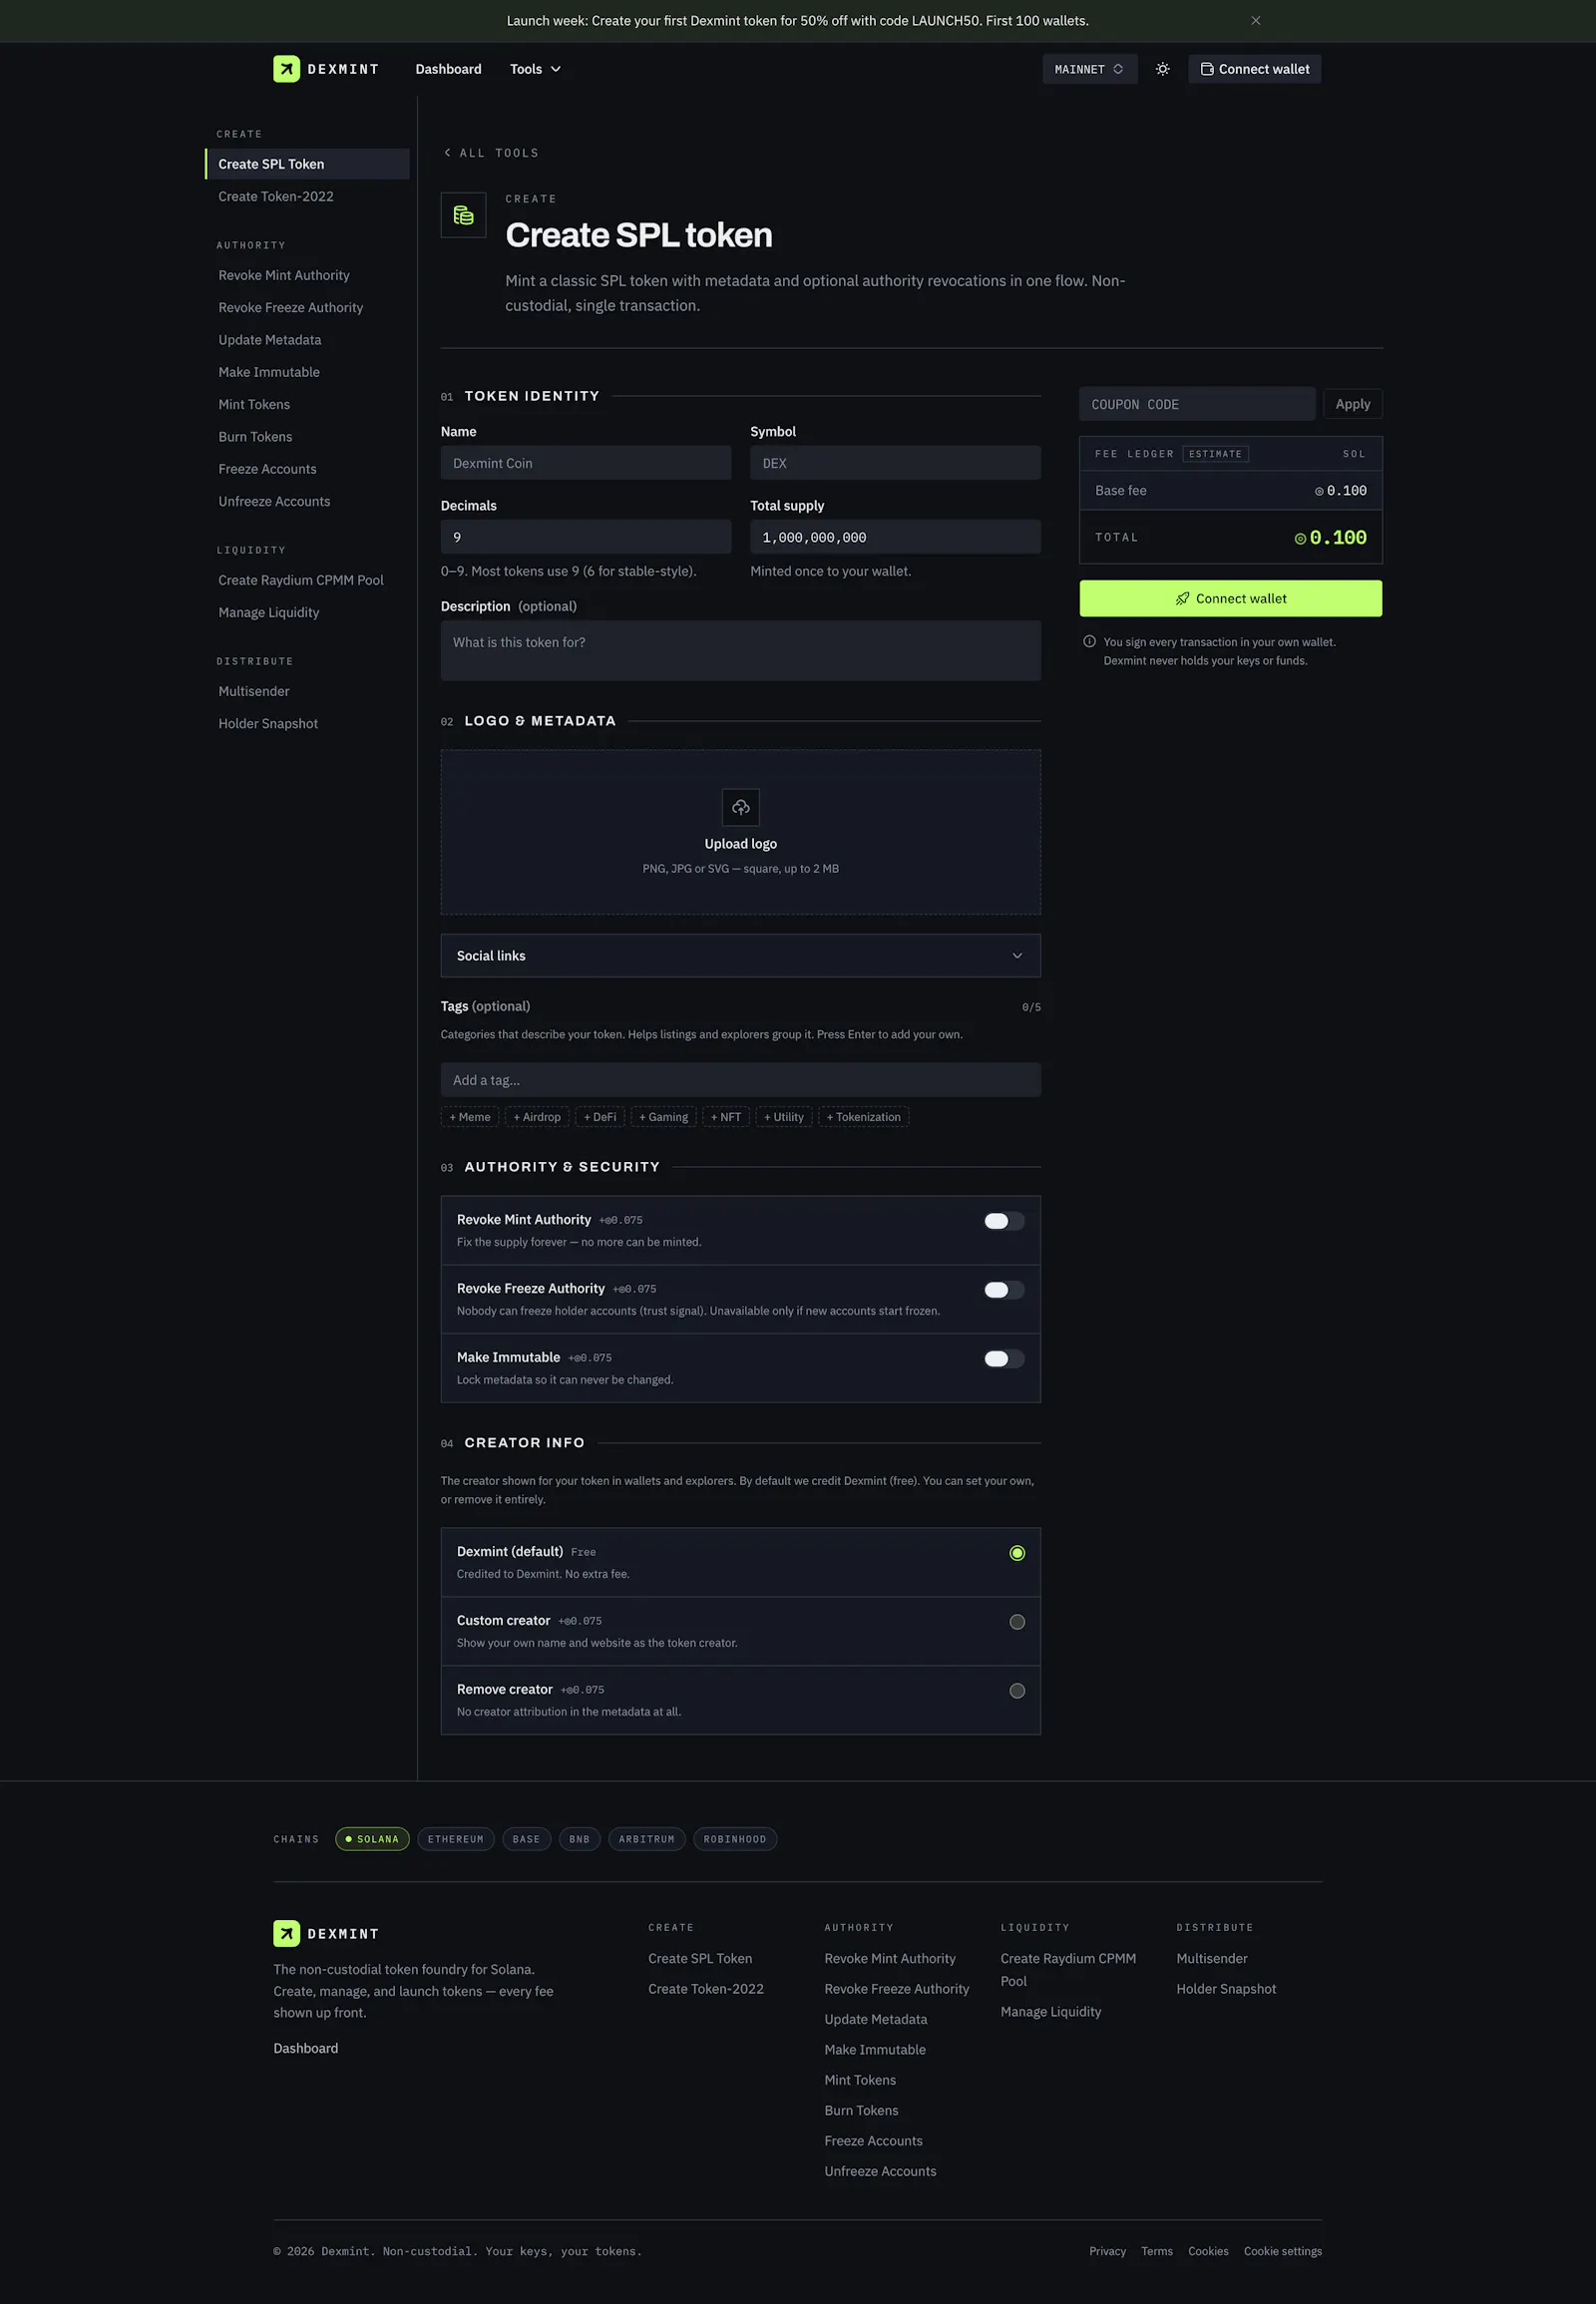1596x2304 pixels.
Task: Toggle Make Immutable switch
Action: coord(1004,1358)
